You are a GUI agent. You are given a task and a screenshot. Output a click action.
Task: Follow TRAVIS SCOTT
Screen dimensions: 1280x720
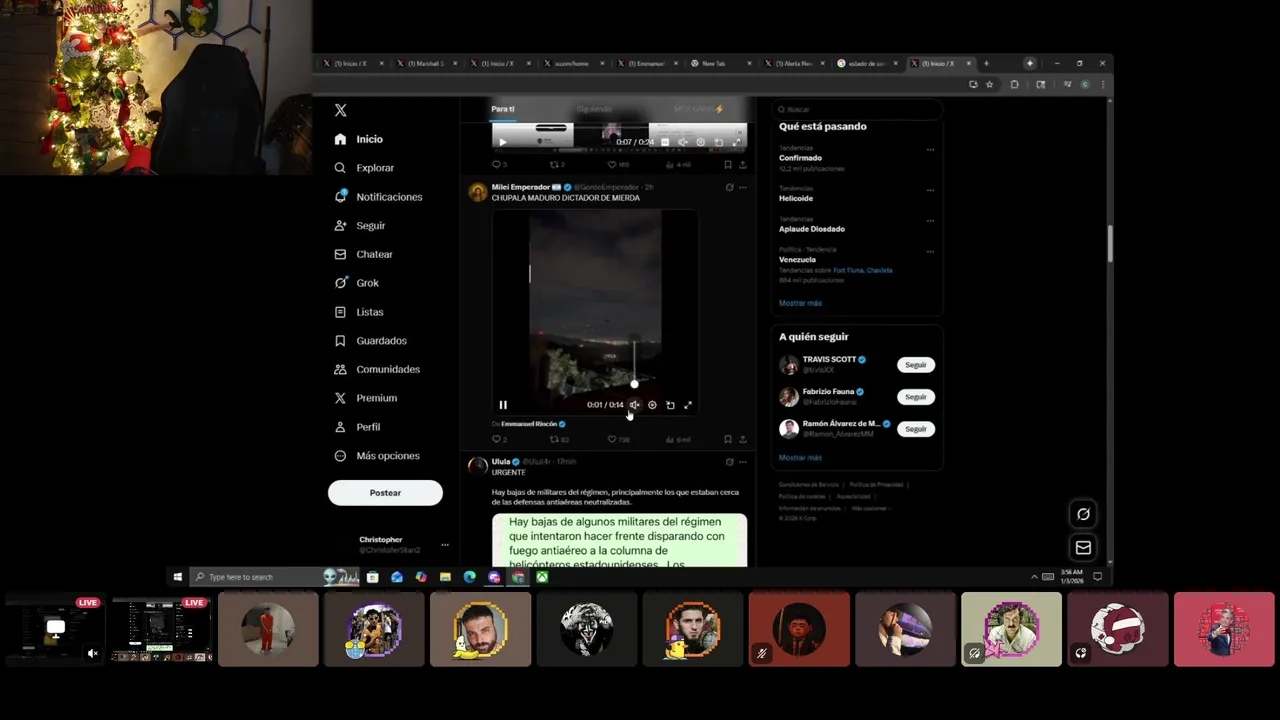pyautogui.click(x=916, y=365)
